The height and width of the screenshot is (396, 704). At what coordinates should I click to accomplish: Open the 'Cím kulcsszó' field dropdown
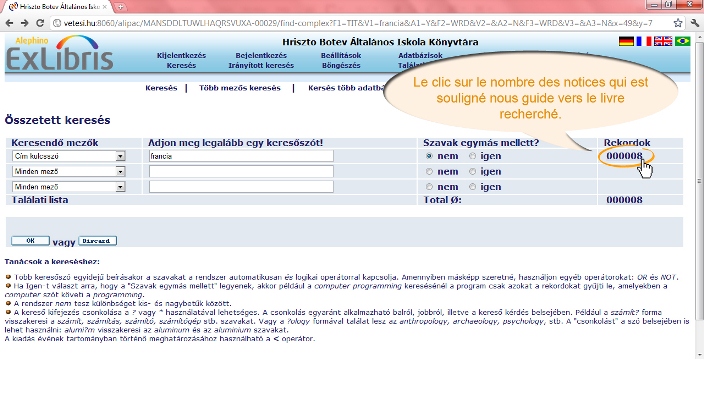pos(69,156)
